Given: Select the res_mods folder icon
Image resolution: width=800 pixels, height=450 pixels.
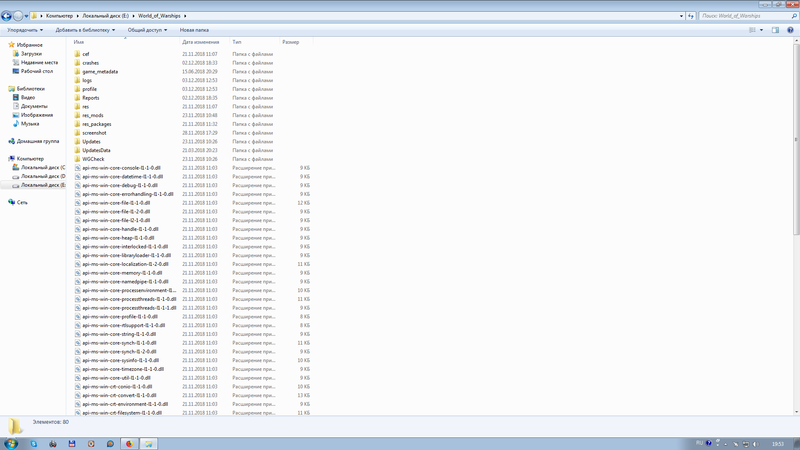Looking at the screenshot, I should pos(78,115).
